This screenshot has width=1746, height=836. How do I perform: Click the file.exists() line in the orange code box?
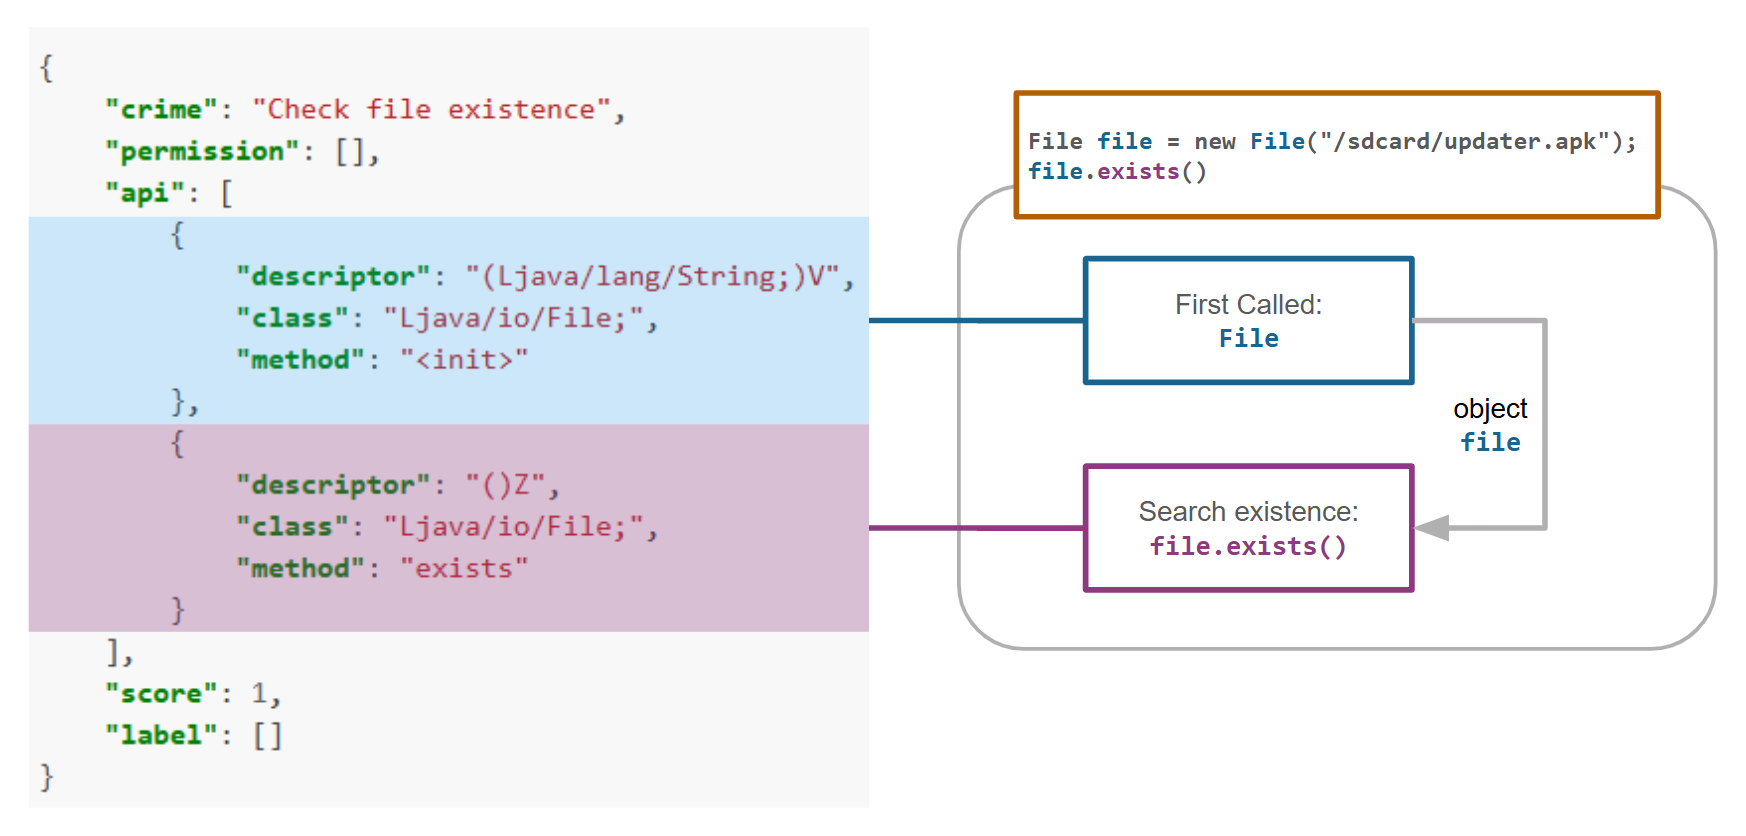(1117, 171)
